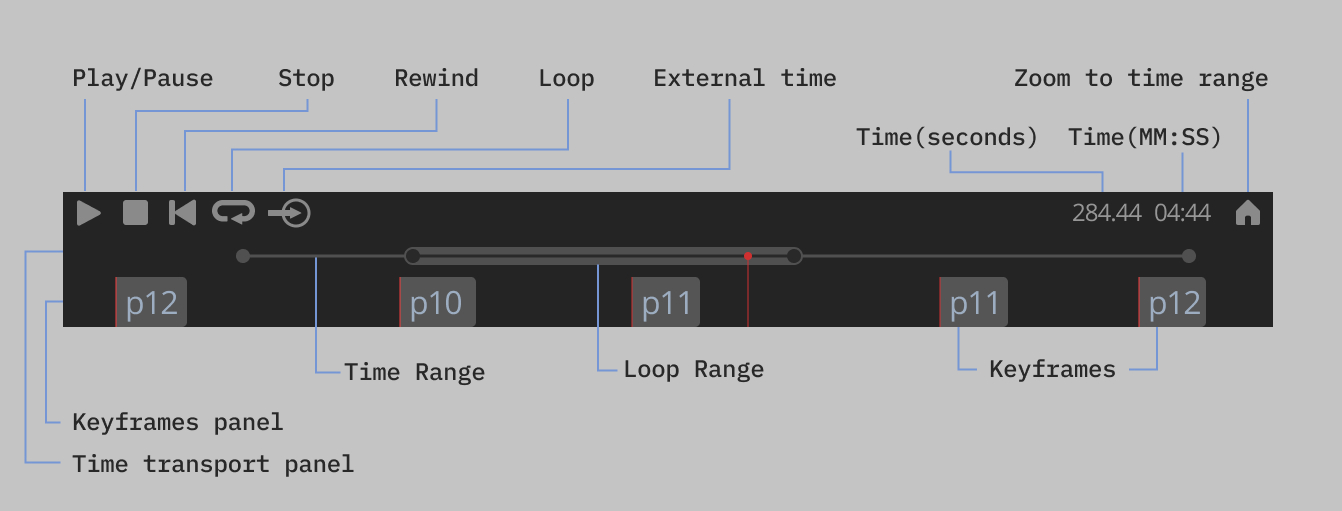Click the first p11 keyframe after p10

[666, 303]
